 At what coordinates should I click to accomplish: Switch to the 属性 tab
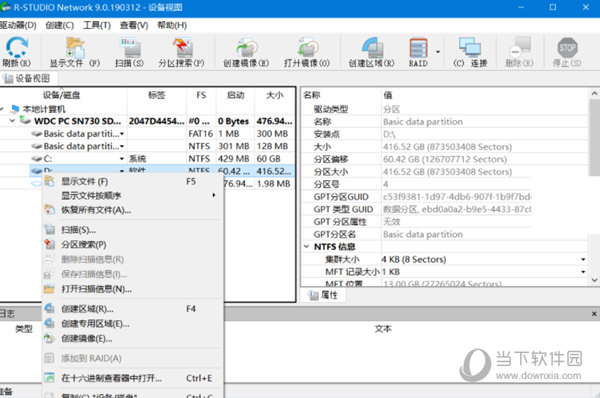(324, 295)
